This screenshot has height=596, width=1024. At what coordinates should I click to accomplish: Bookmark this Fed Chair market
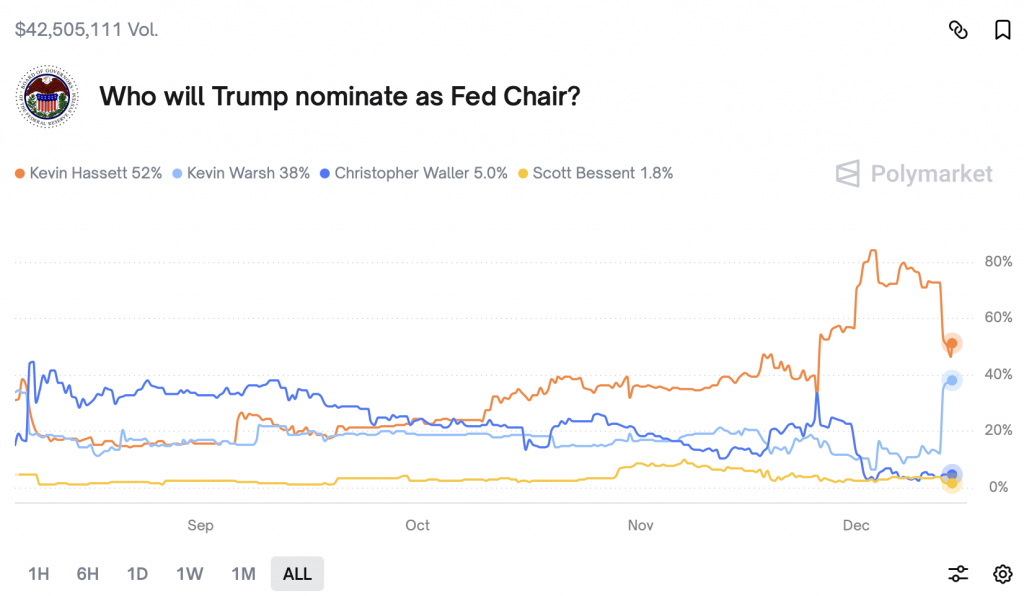[x=1002, y=30]
